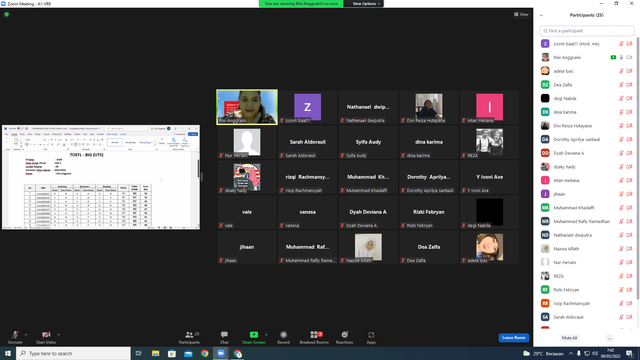Screen dimensions: 640x360
Task: Open notification center in system tray
Action: click(x=629, y=353)
